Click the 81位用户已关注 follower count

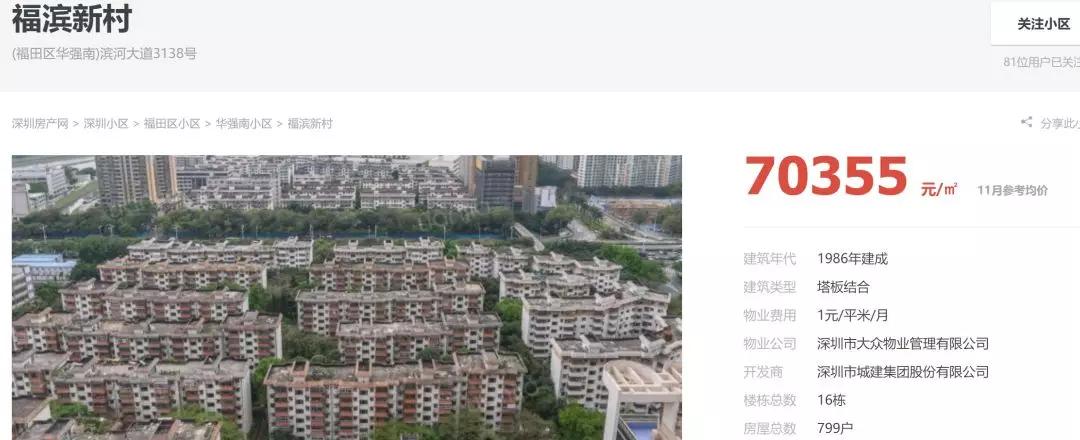pos(1041,62)
